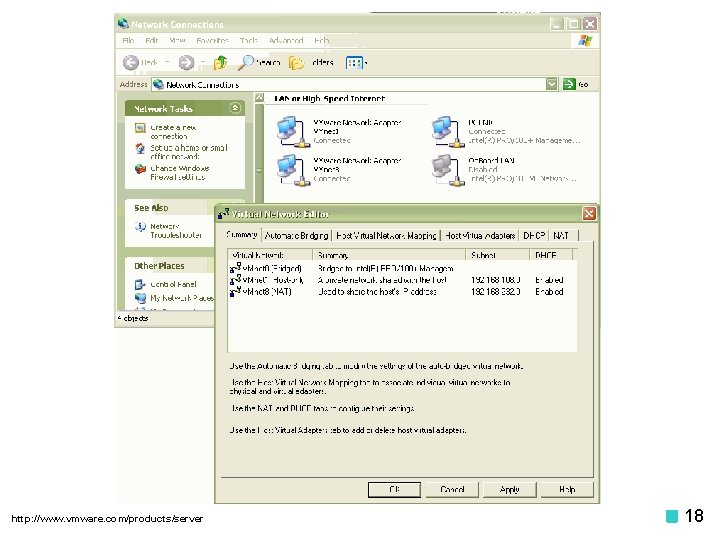The width and height of the screenshot is (720, 540).
Task: Click the Change Windows Firewall settings icon
Action: 140,169
